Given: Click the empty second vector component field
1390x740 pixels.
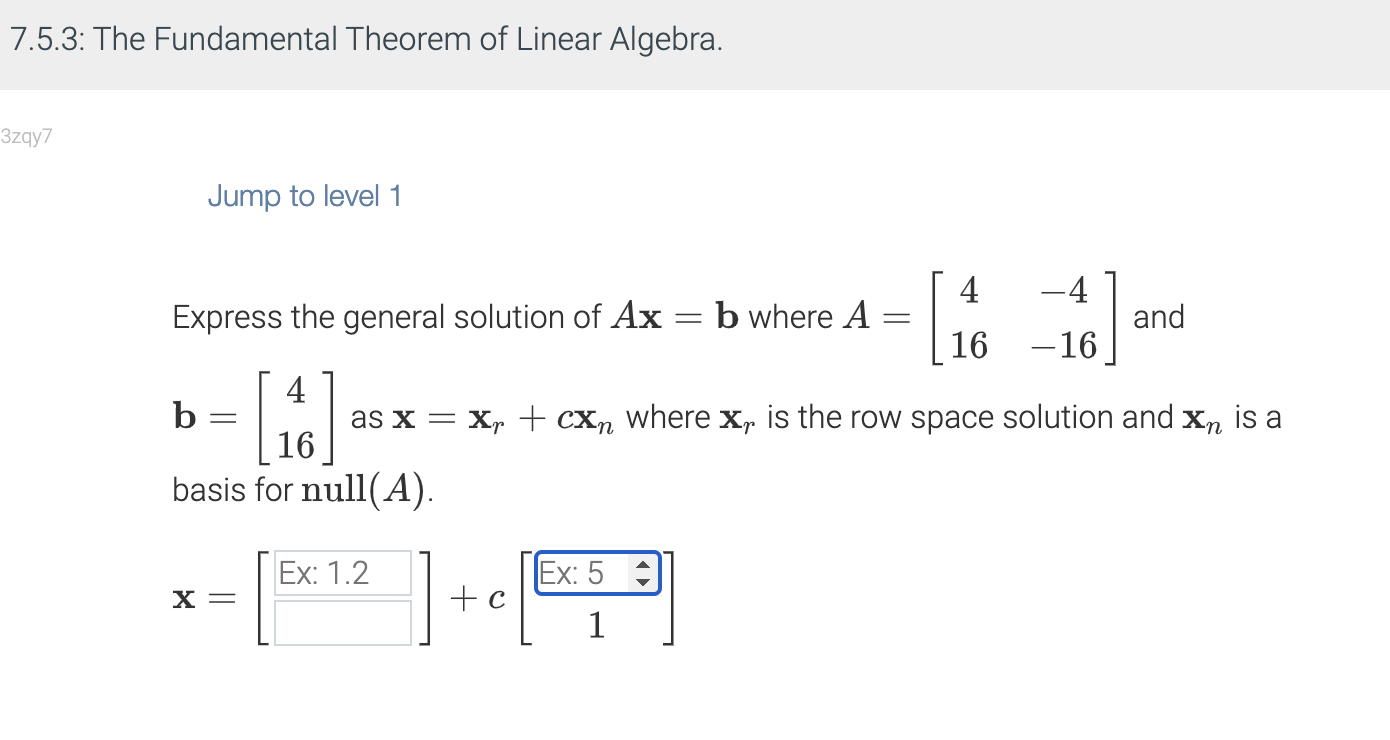Looking at the screenshot, I should click(x=342, y=622).
